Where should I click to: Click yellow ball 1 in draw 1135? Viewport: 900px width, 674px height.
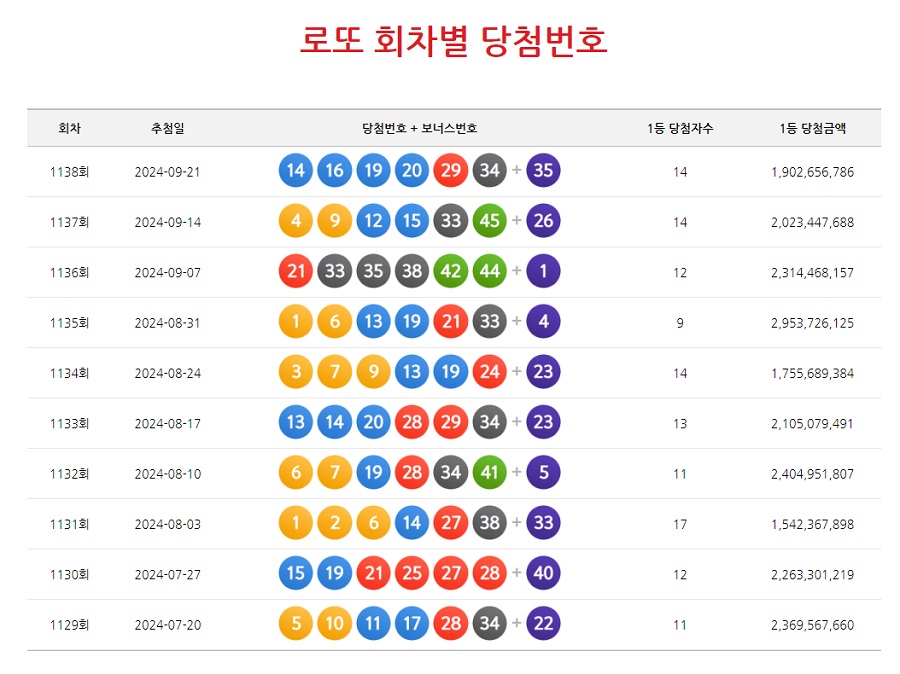click(294, 321)
